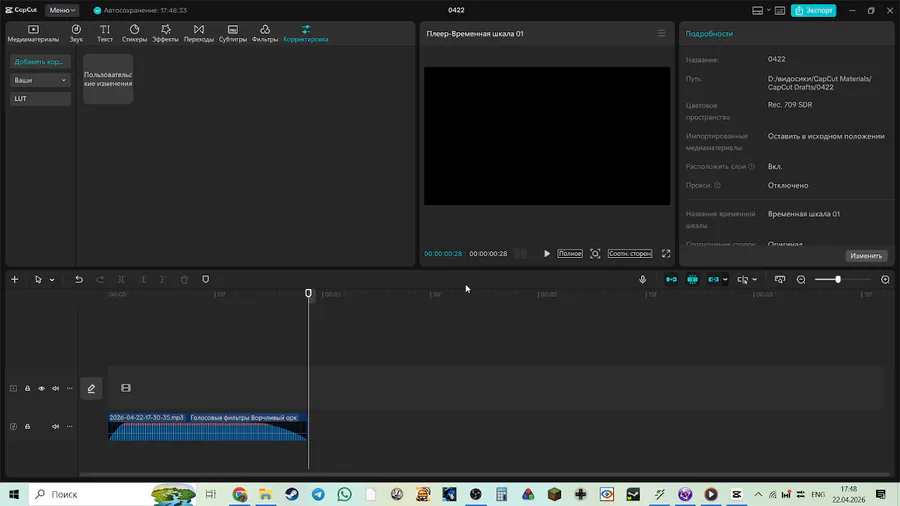Toggle clip linkage in timeline

pyautogui.click(x=713, y=279)
